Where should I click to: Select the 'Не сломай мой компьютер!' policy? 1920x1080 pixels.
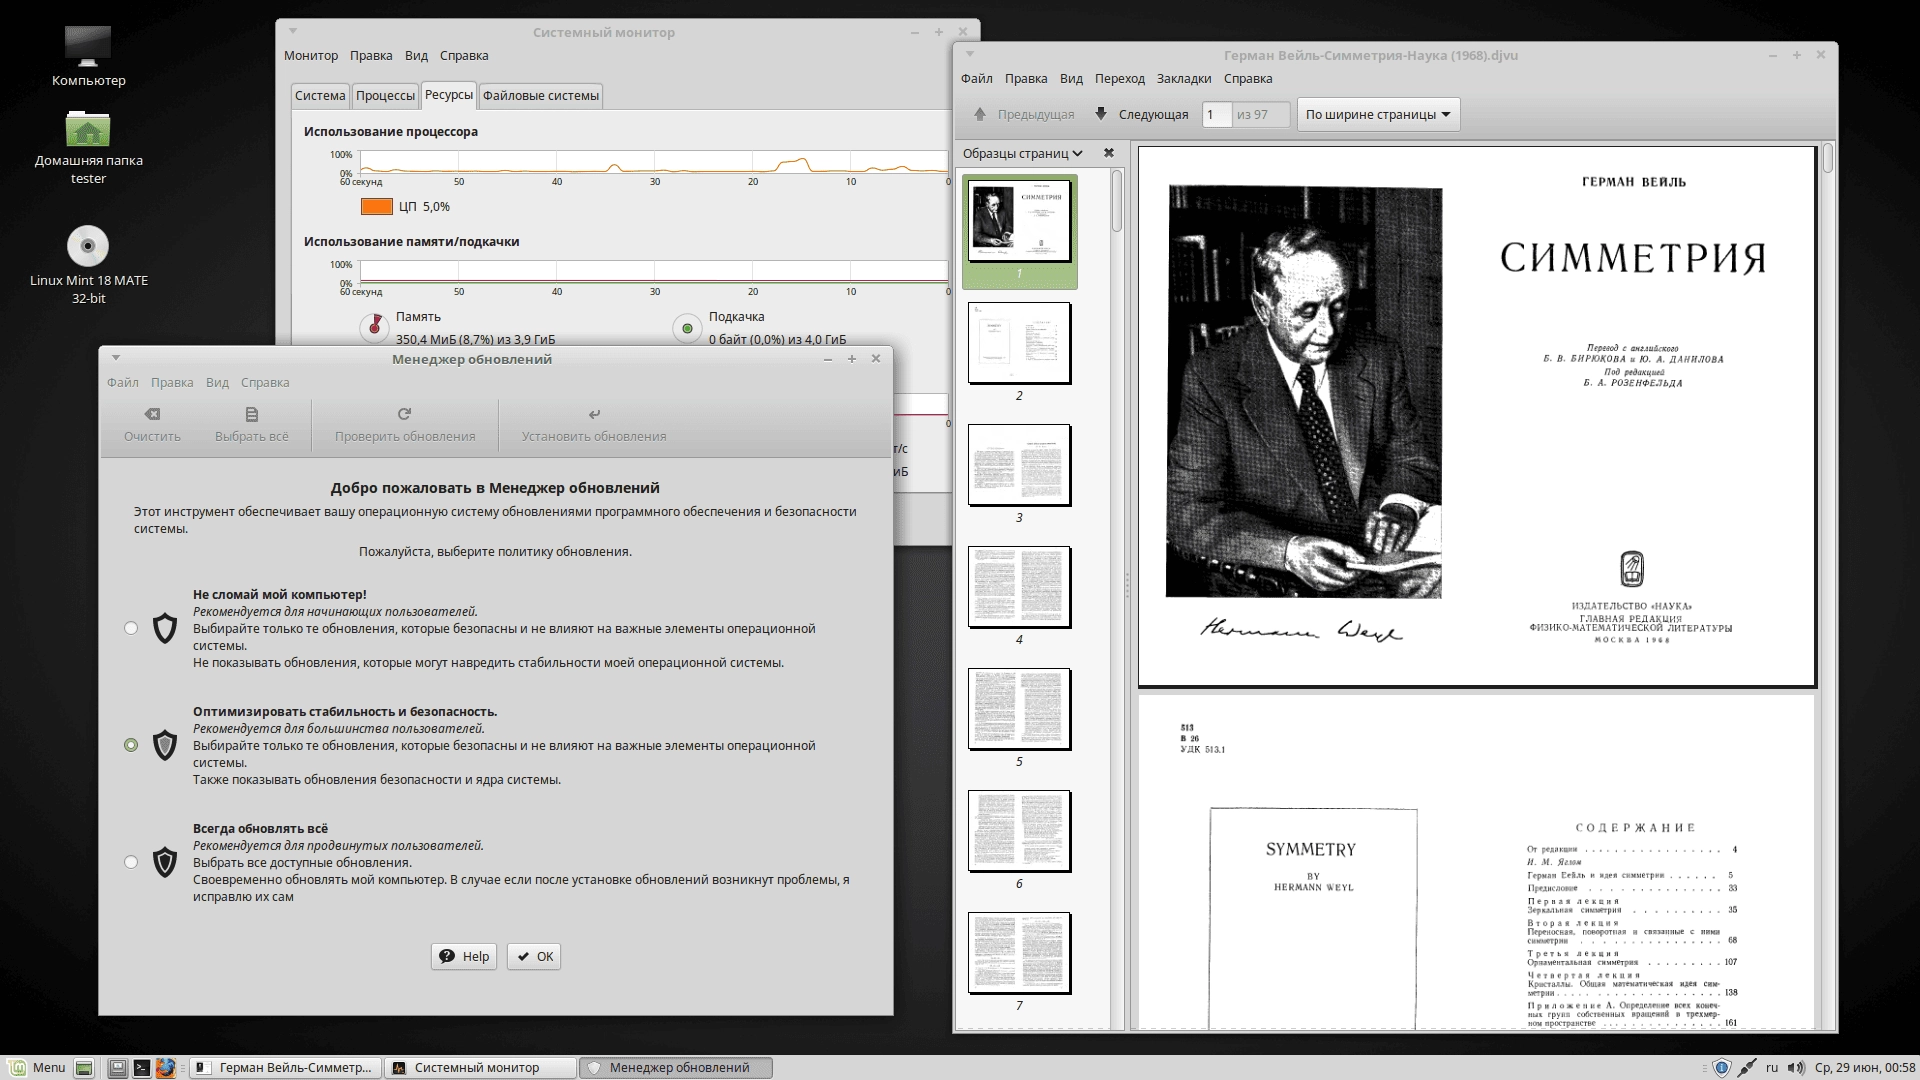[131, 628]
